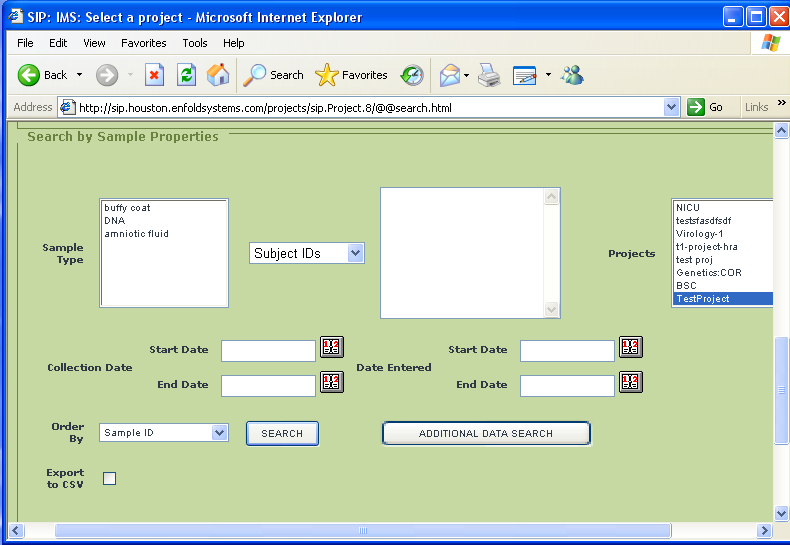This screenshot has width=790, height=545.
Task: Open Favorites star toolbar button
Action: click(351, 75)
